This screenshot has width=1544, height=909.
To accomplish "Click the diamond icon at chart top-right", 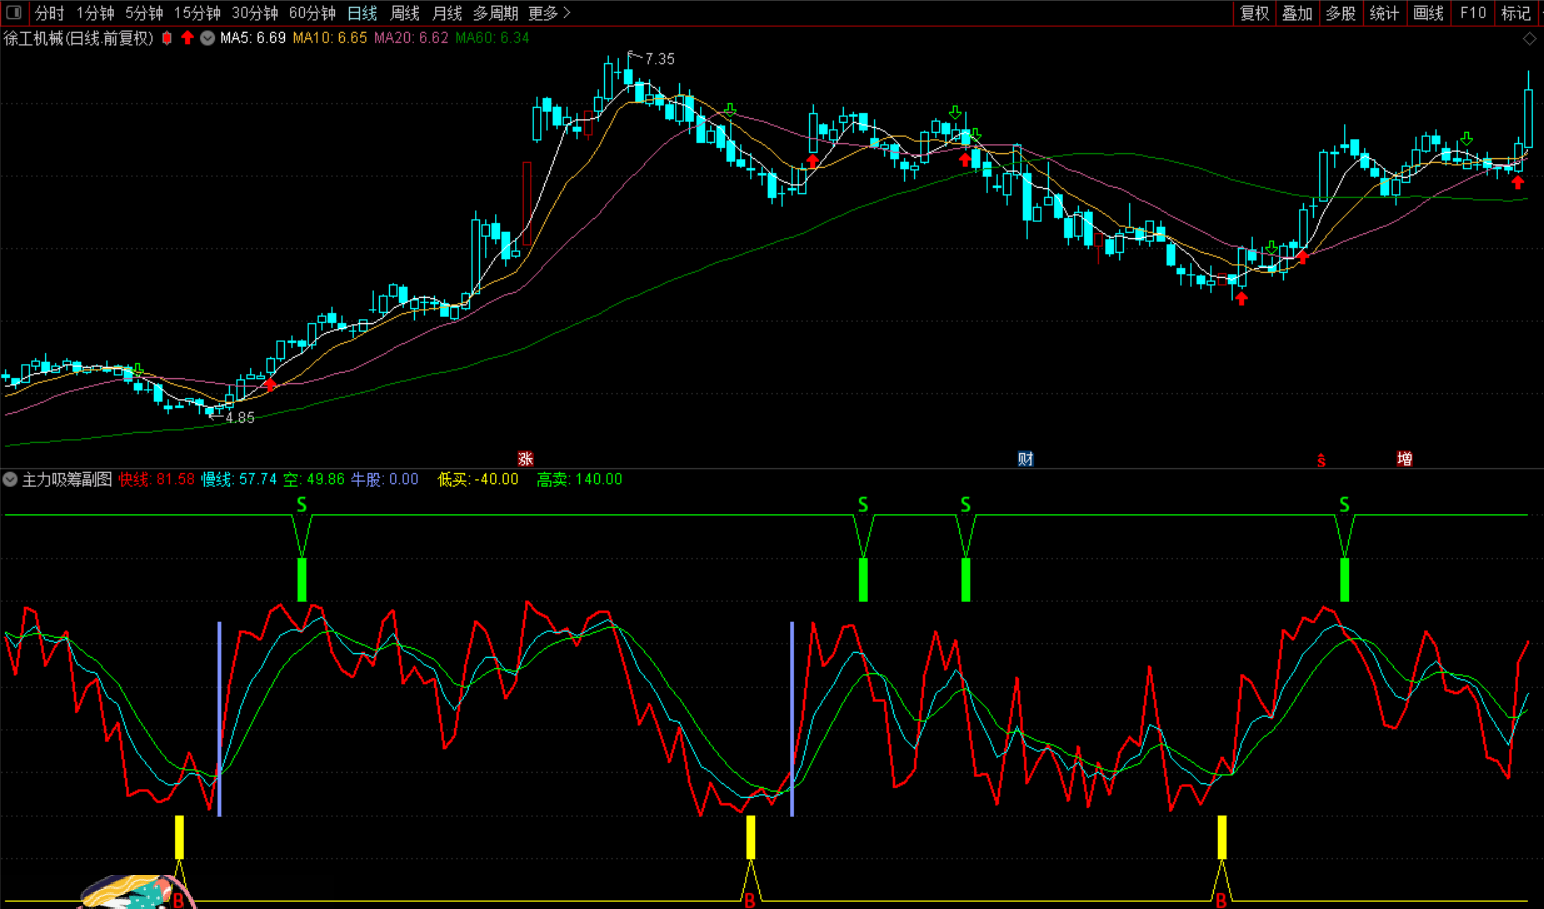I will click(x=1529, y=39).
